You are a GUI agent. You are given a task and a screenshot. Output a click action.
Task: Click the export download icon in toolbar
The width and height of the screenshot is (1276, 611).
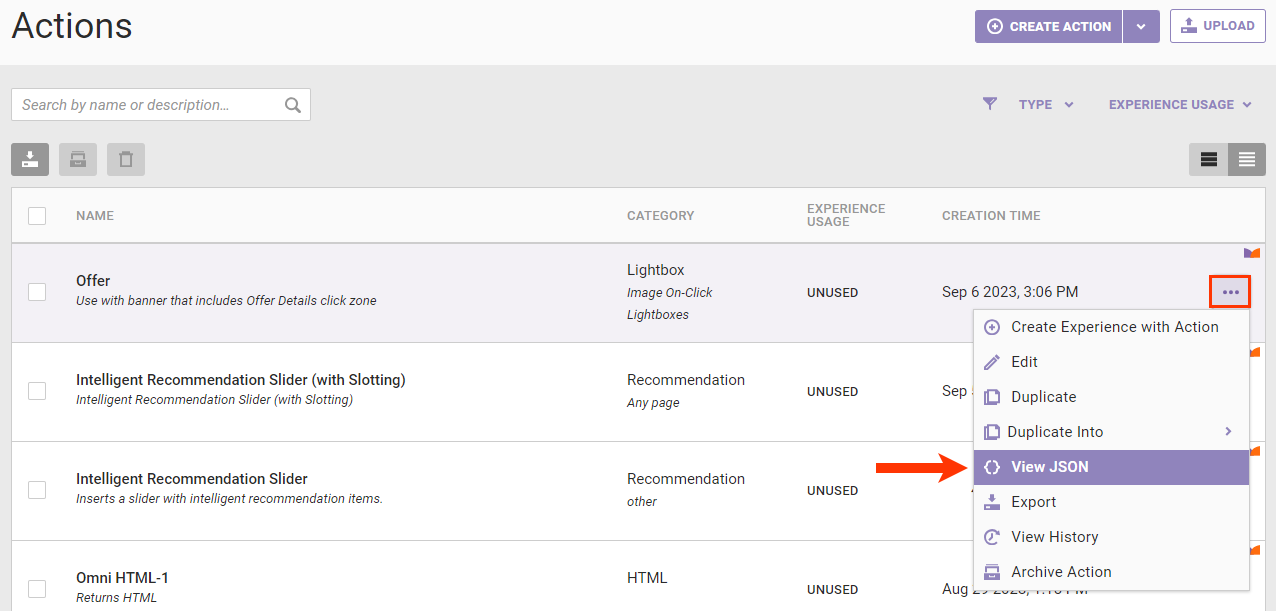pos(30,160)
